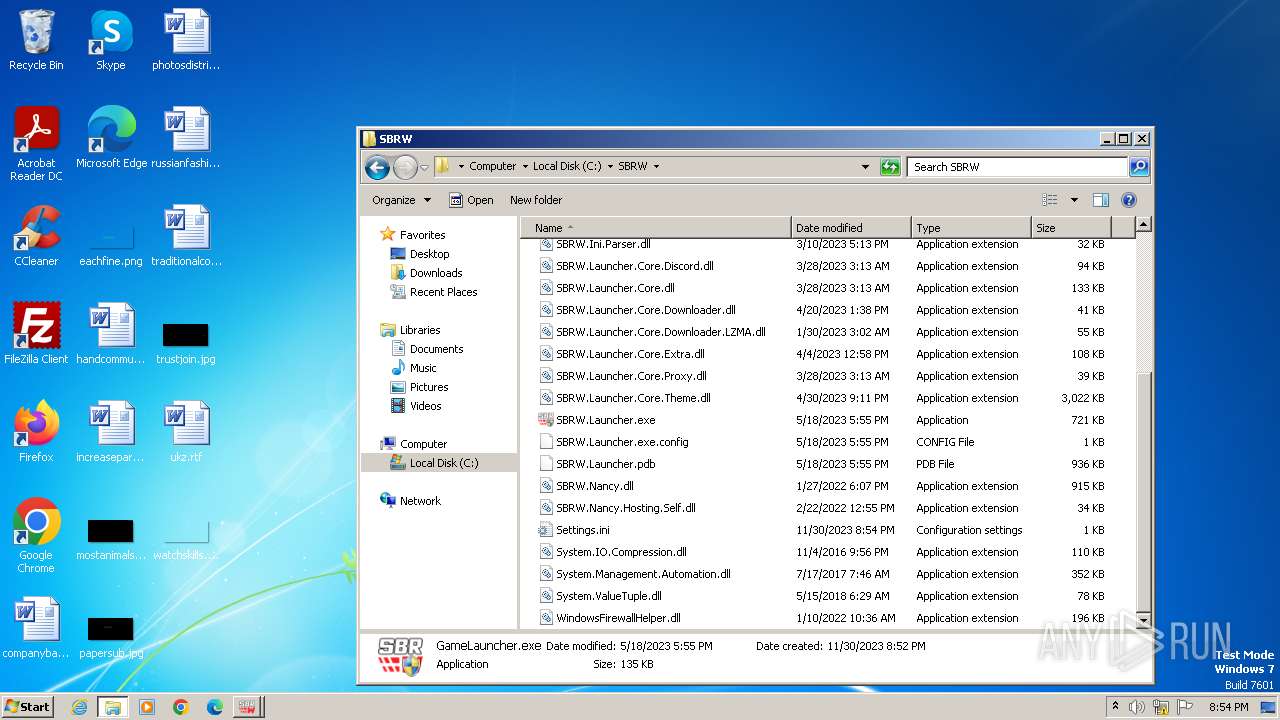The width and height of the screenshot is (1280, 720).
Task: Open CCleaner desktop shortcut
Action: tap(36, 236)
